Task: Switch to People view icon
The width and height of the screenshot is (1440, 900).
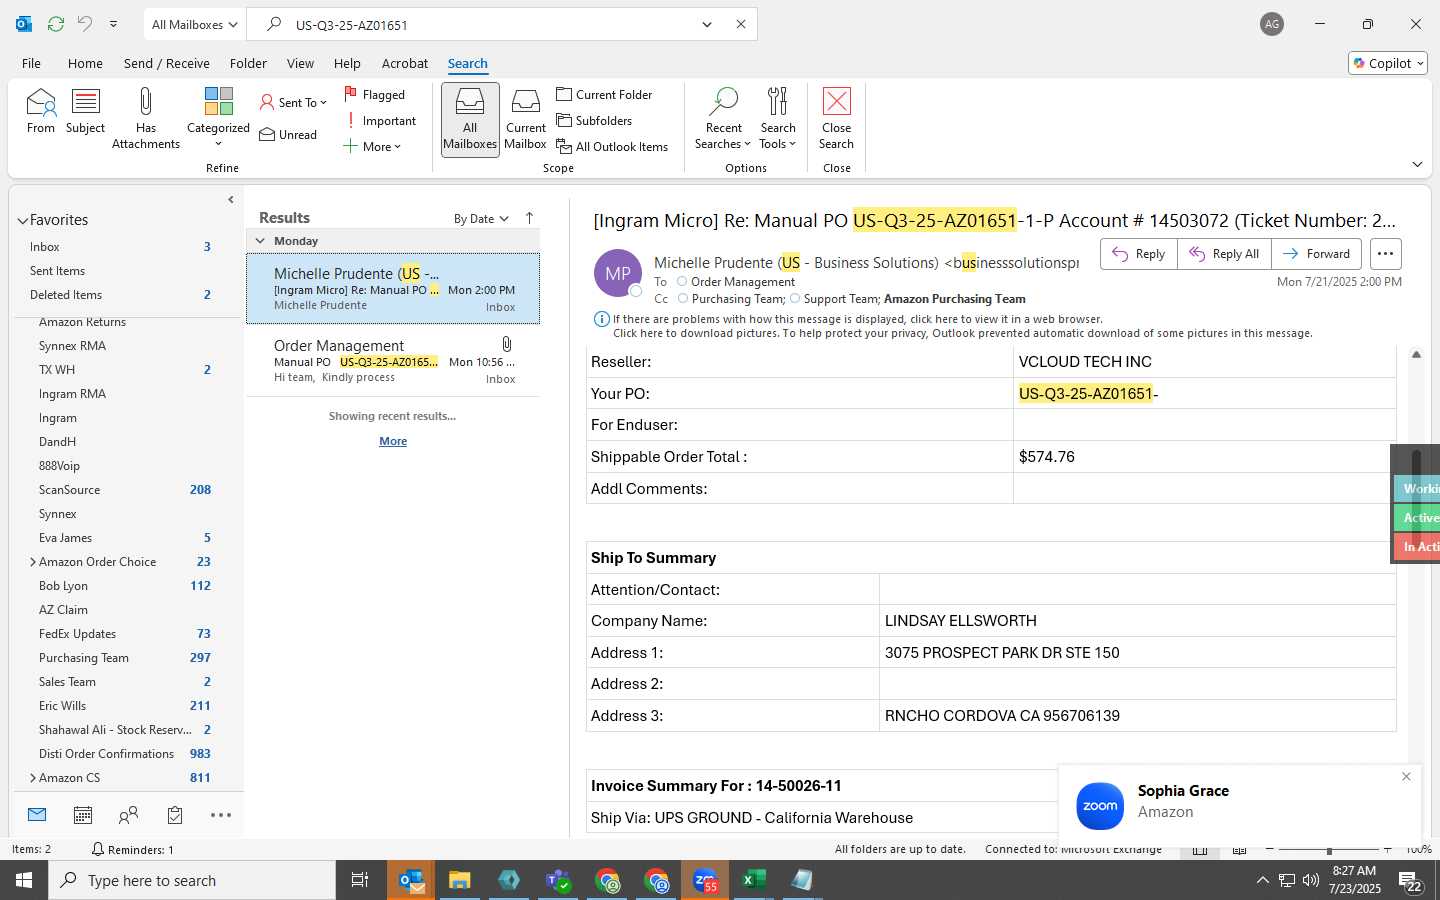Action: click(128, 815)
